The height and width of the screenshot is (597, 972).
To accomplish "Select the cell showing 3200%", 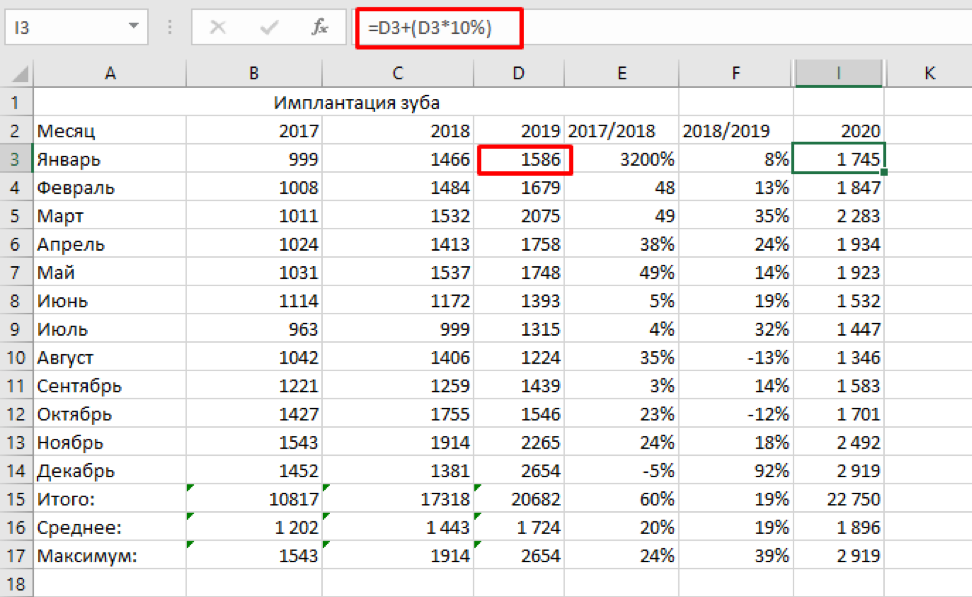I will 622,159.
